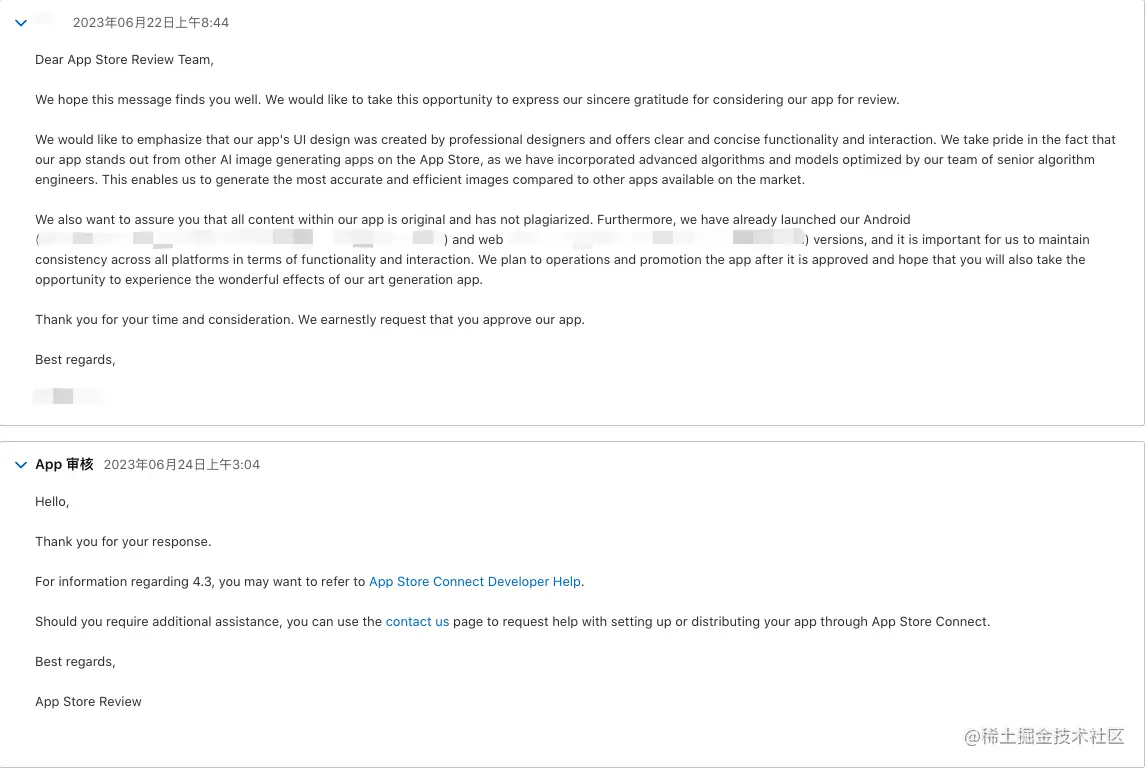The height and width of the screenshot is (768, 1146).
Task: Click the blurred Android link in parentheses
Action: pyautogui.click(x=240, y=239)
